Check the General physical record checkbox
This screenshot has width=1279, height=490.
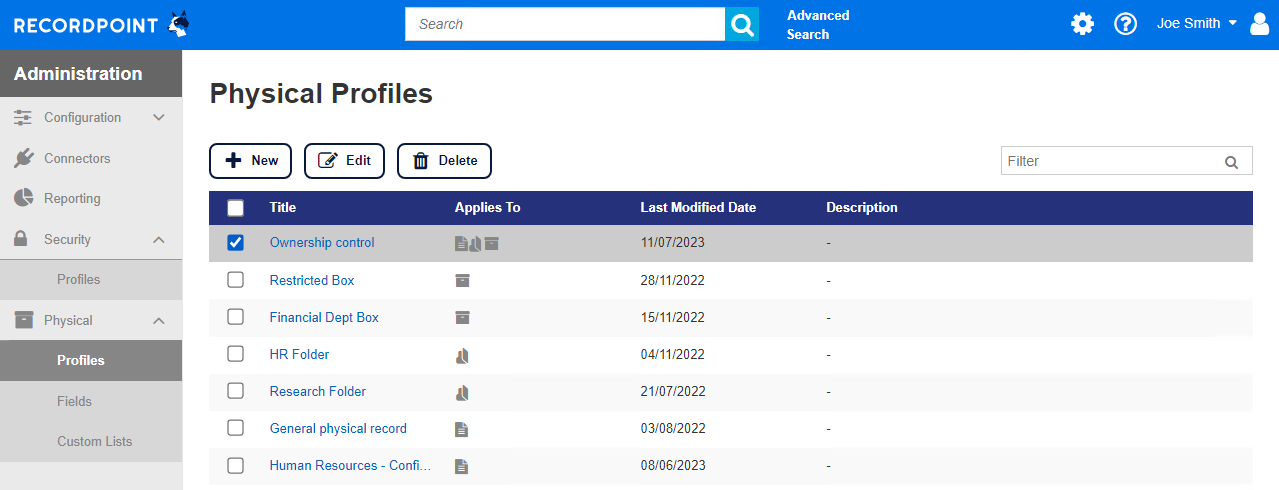235,428
